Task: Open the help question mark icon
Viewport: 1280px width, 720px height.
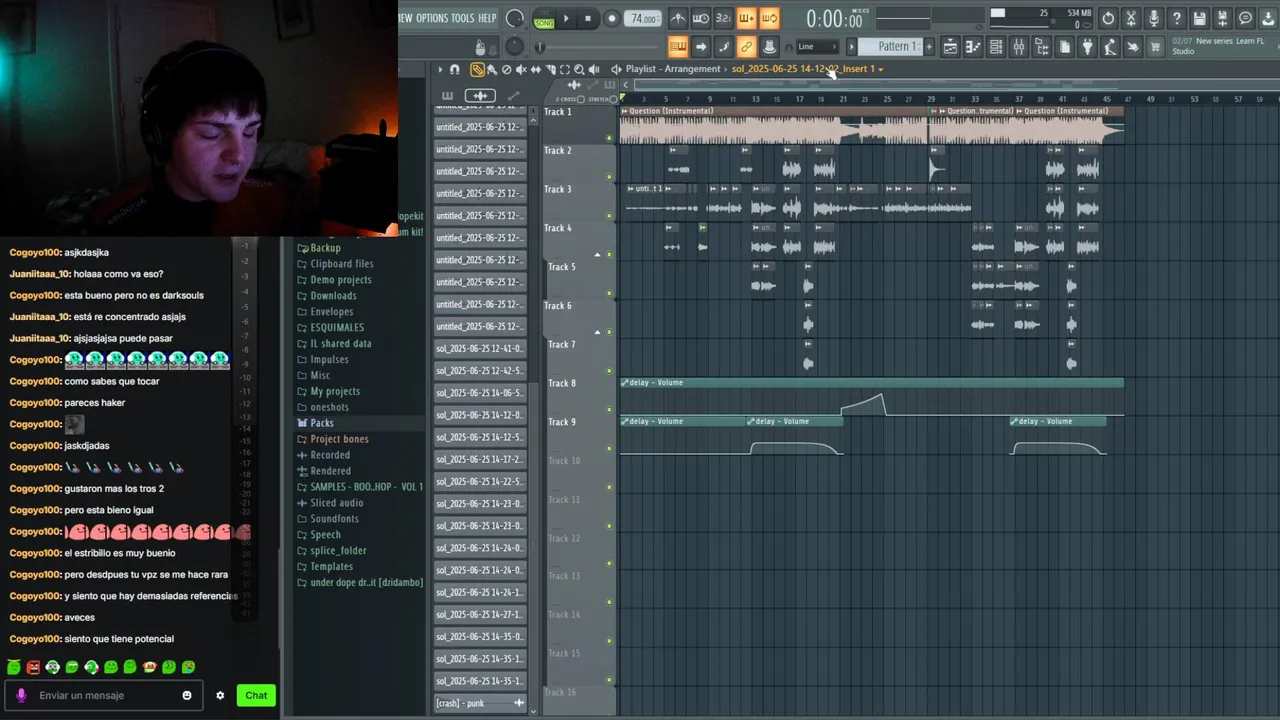Action: tap(1177, 18)
